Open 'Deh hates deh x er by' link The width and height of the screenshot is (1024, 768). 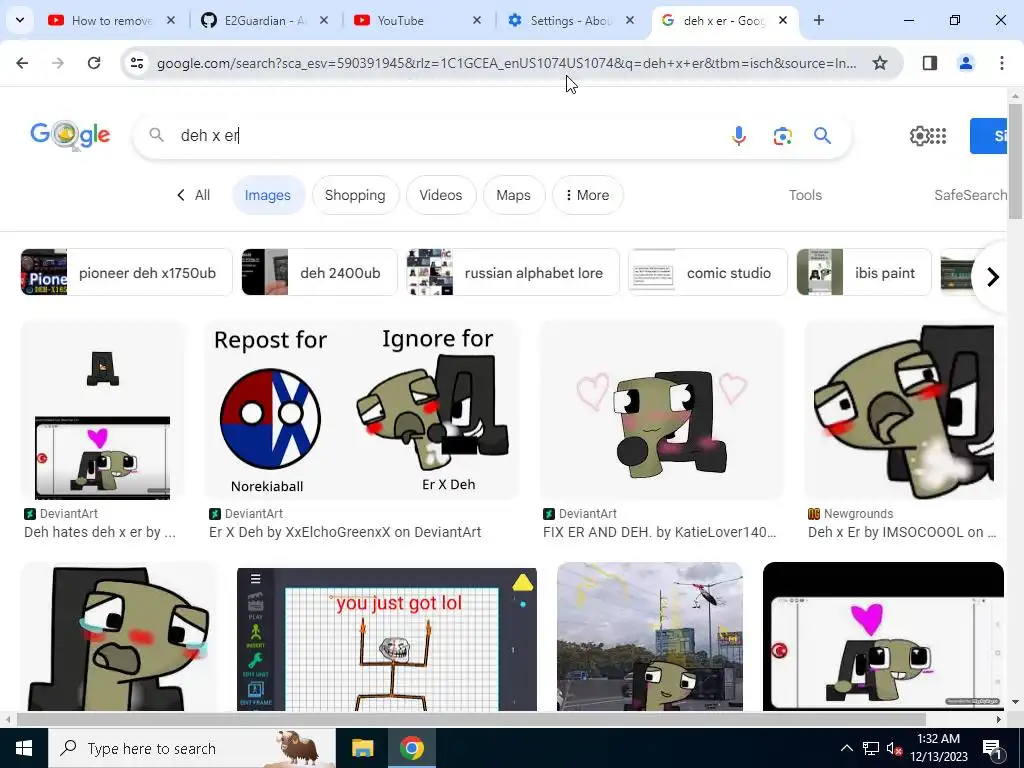click(x=100, y=532)
